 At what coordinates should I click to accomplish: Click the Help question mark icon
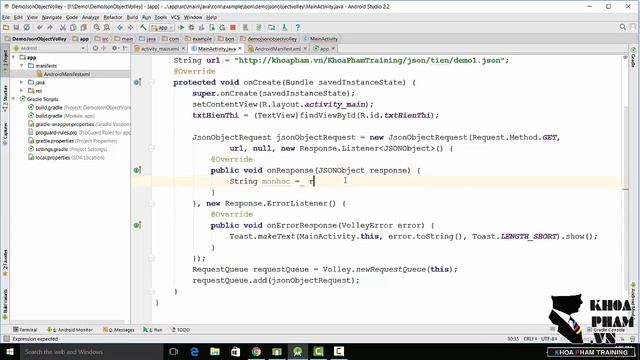click(298, 27)
